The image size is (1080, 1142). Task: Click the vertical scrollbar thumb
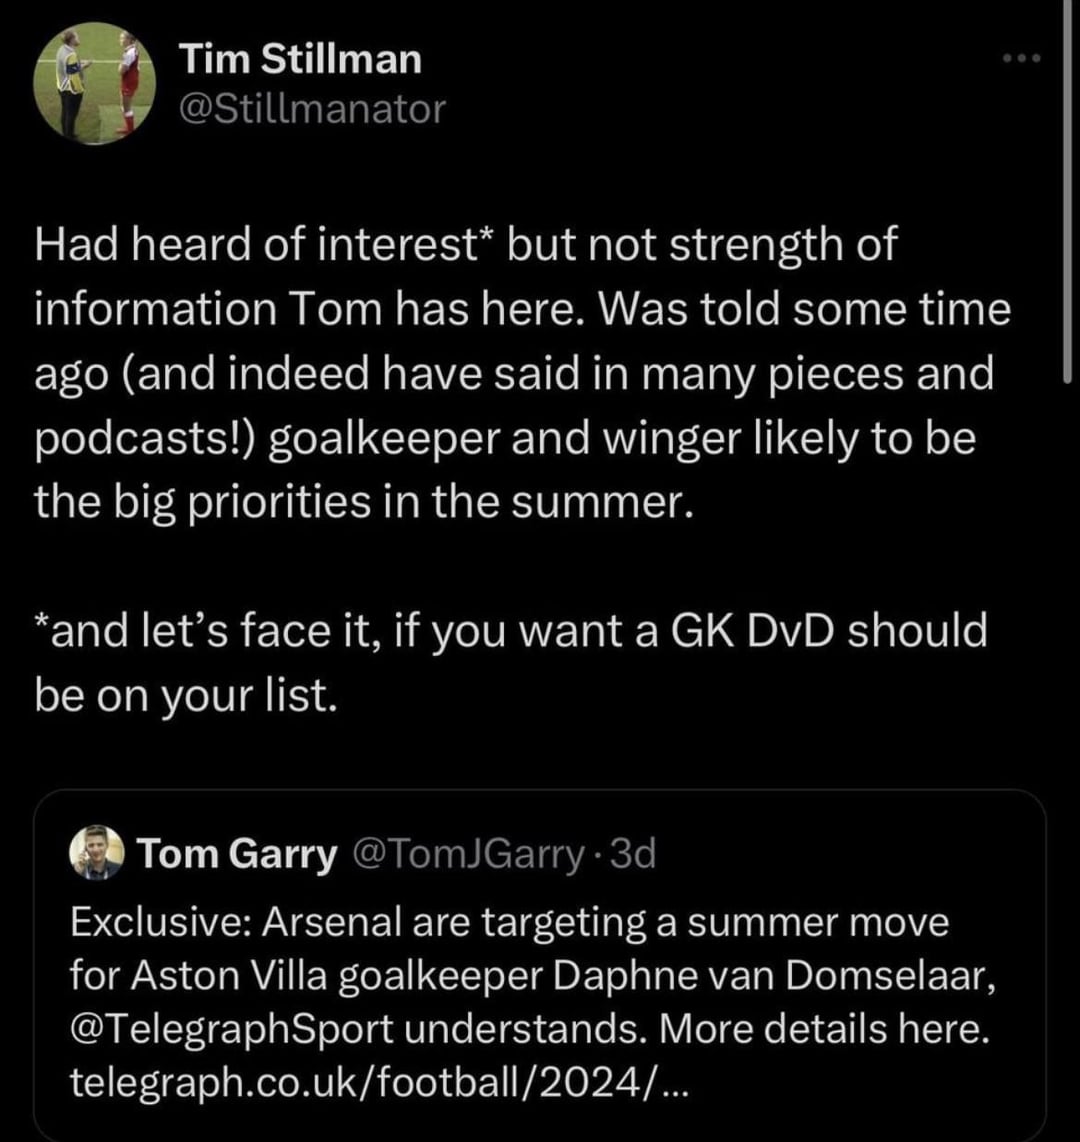[1072, 190]
